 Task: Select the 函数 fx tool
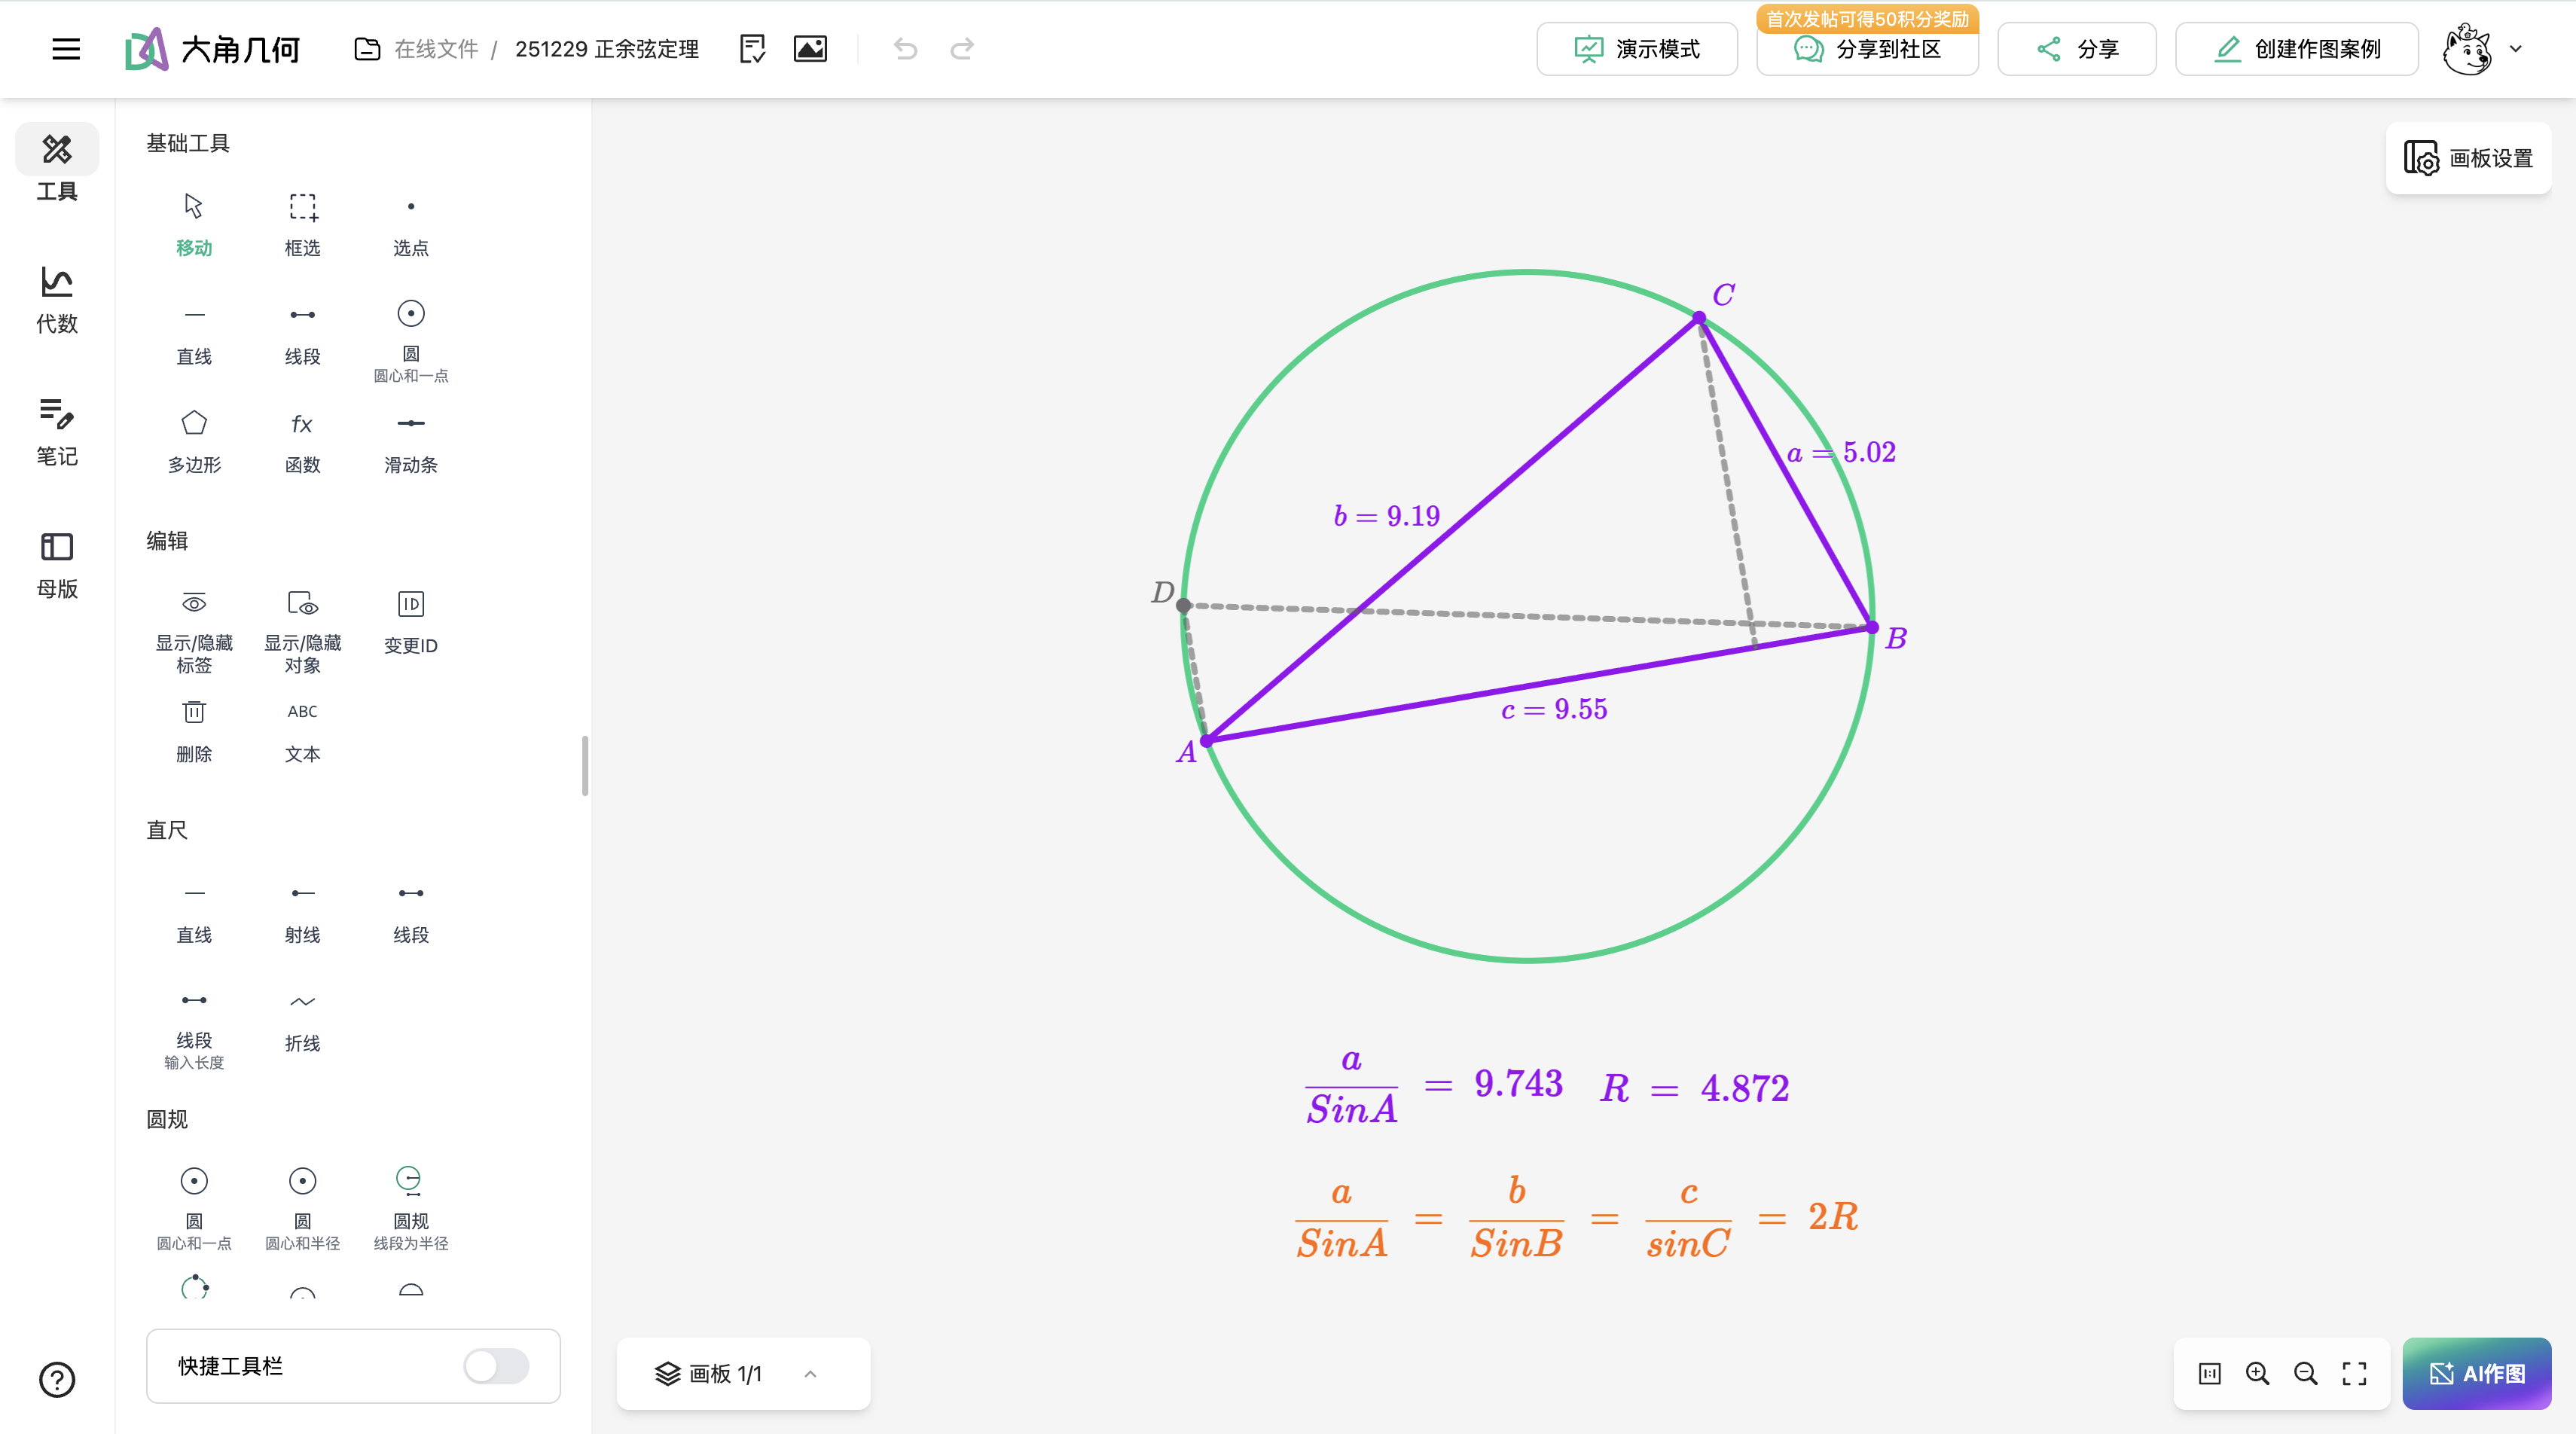pyautogui.click(x=302, y=442)
